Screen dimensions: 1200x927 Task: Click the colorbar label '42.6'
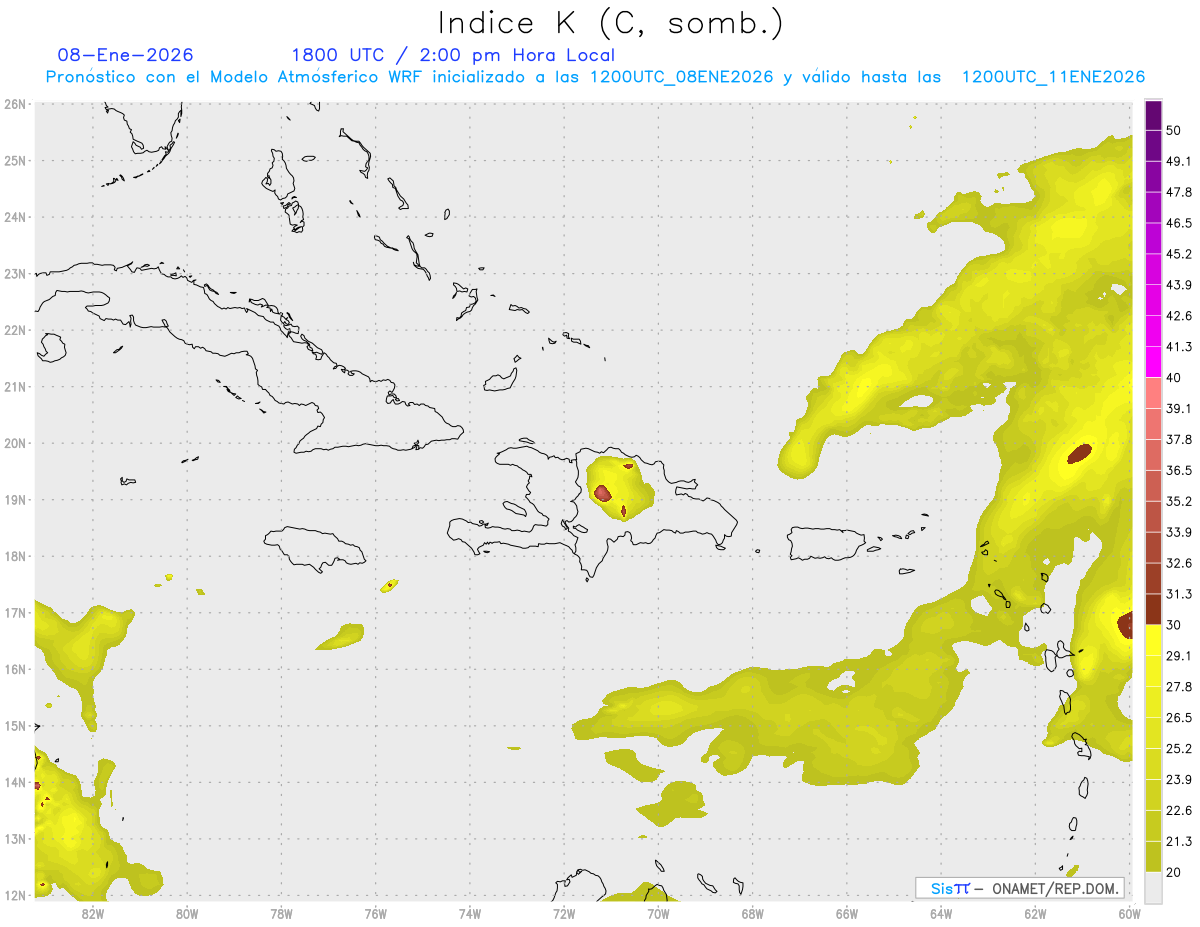point(1178,316)
